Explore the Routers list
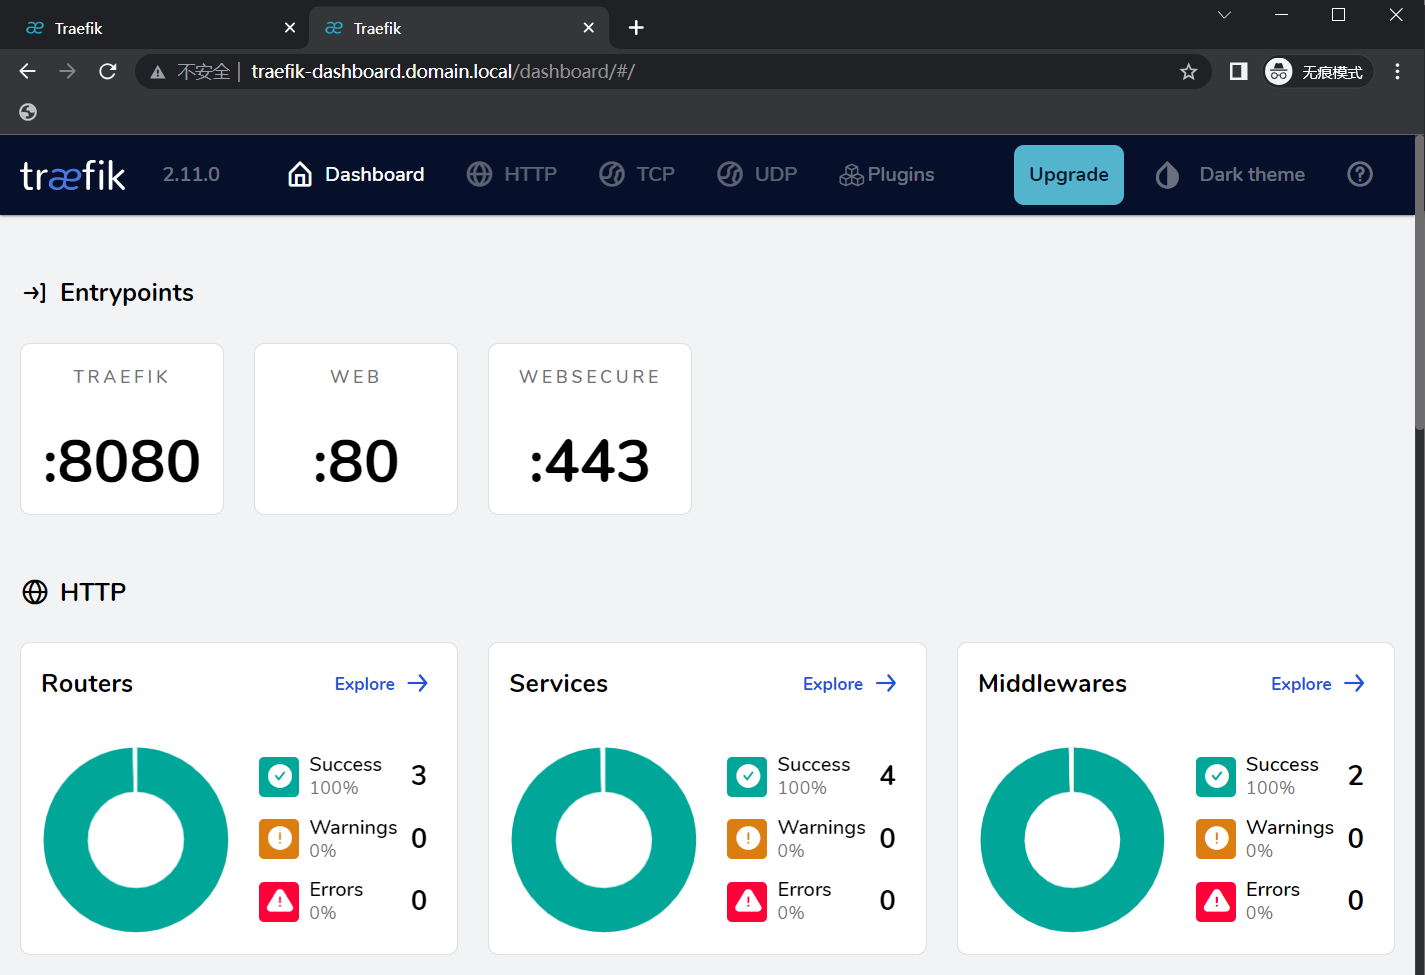The height and width of the screenshot is (975, 1425). pyautogui.click(x=382, y=683)
